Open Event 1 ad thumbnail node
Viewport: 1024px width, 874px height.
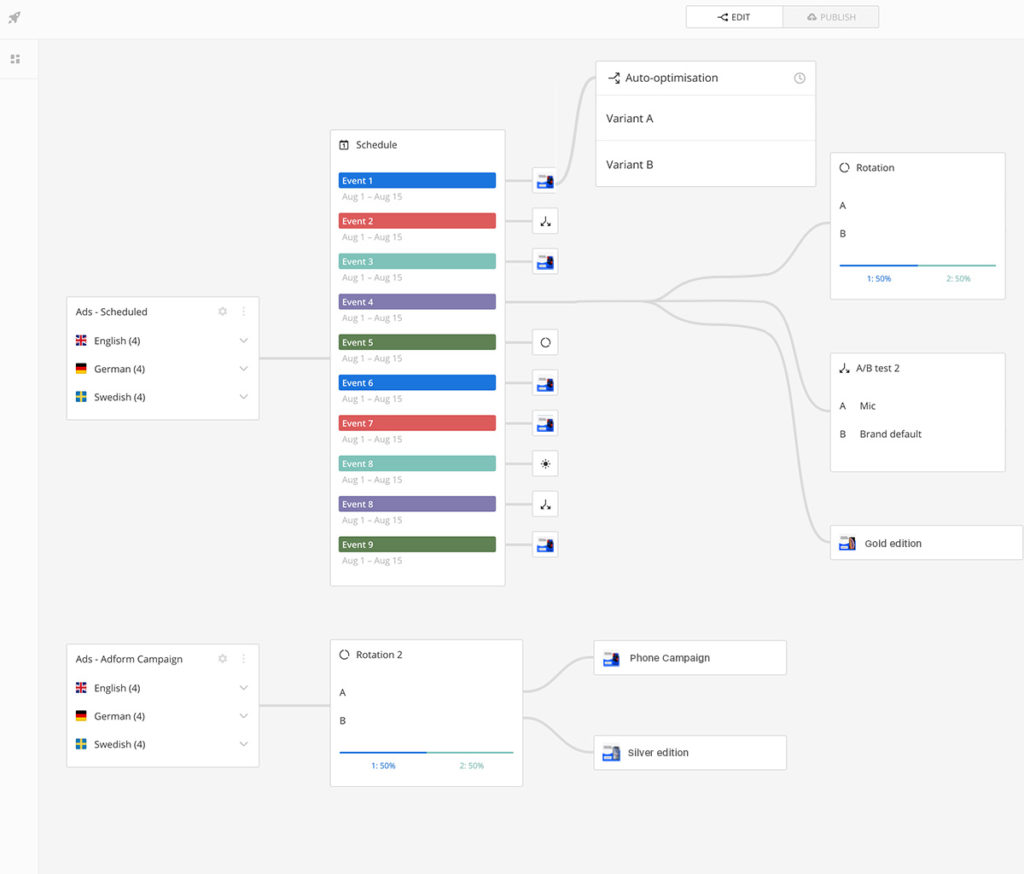coord(545,180)
